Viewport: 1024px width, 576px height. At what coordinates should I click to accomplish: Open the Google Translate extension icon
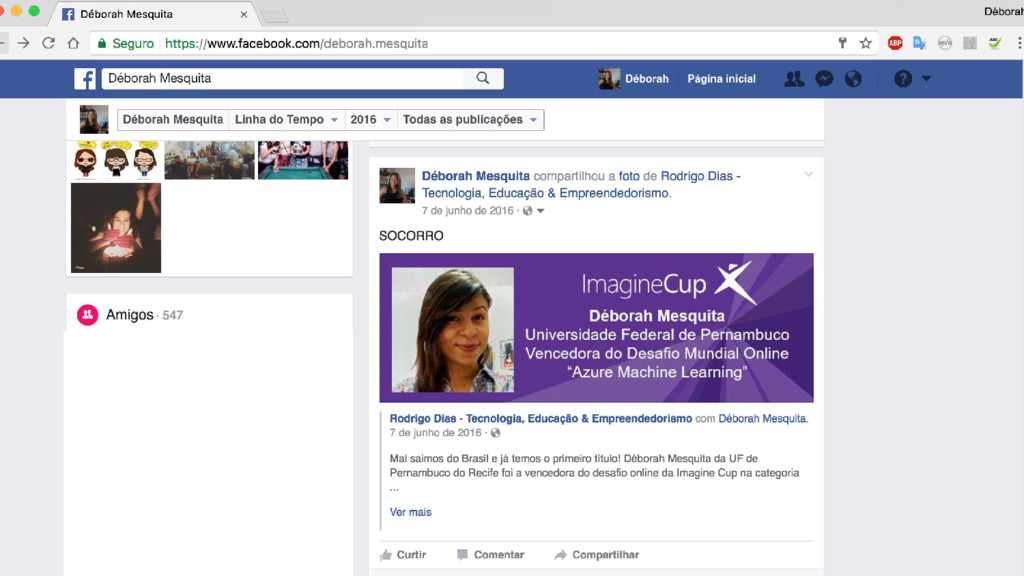(x=920, y=43)
